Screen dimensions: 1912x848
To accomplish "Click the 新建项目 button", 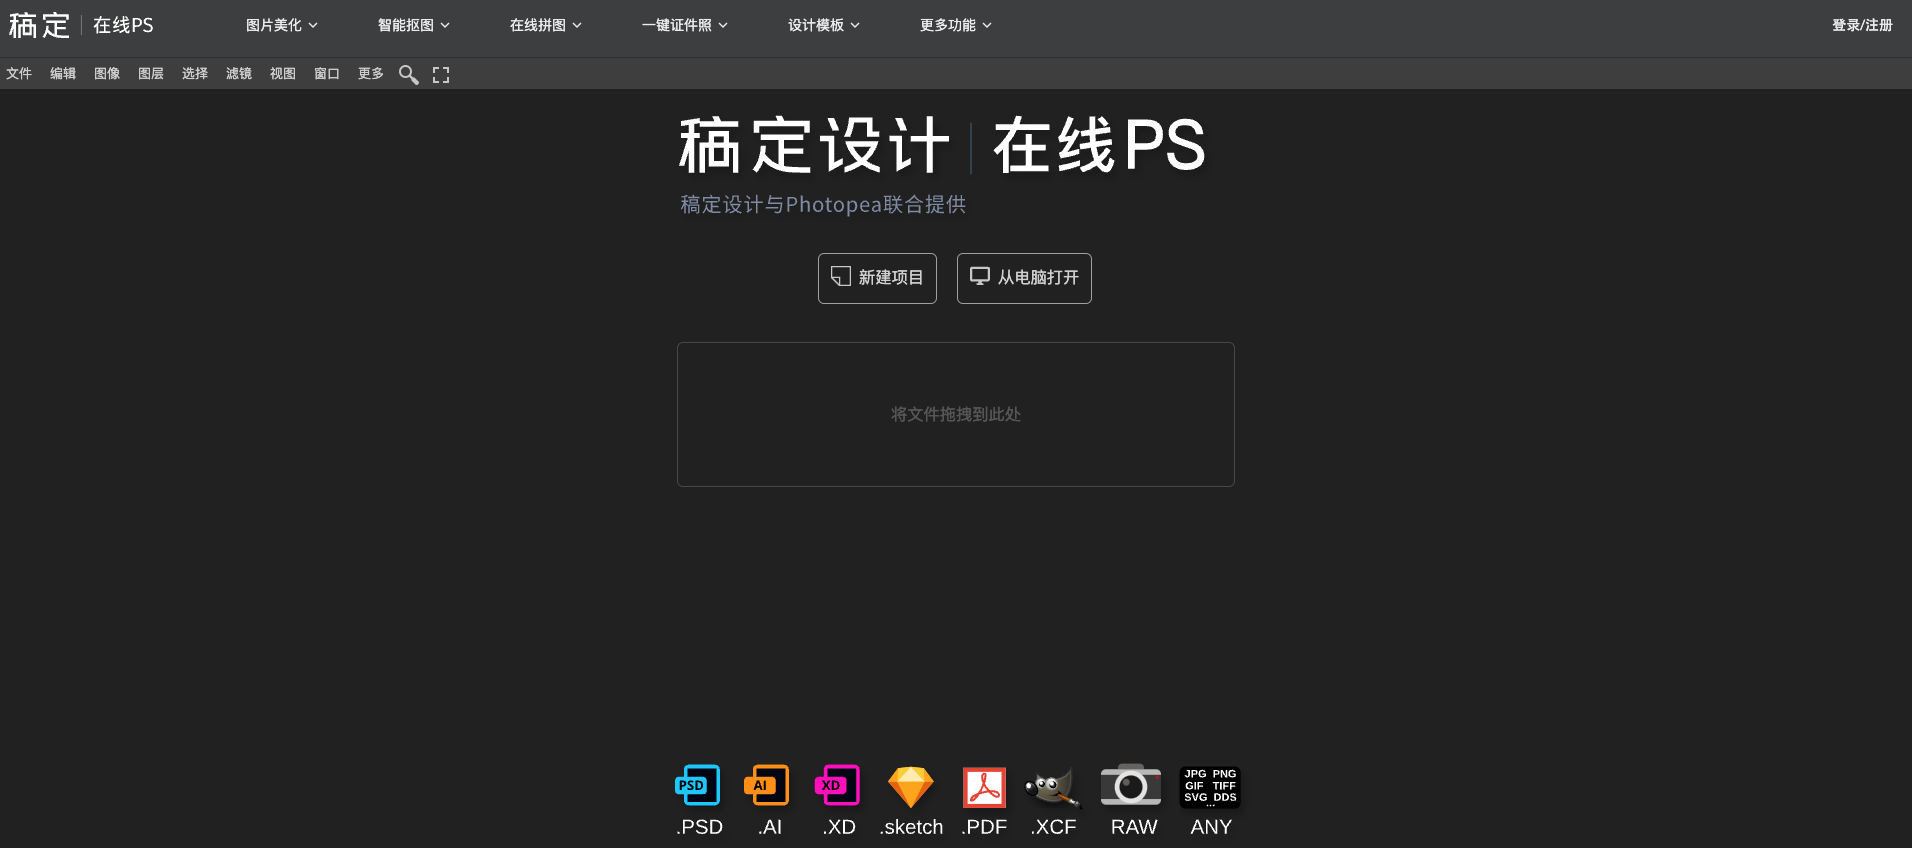I will (x=877, y=278).
